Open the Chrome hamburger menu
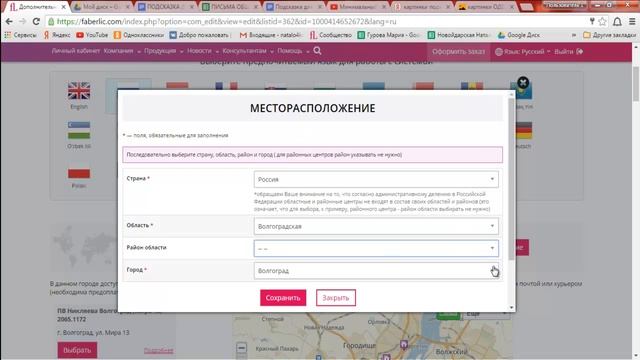Screen dimensions: 640x360 click(632, 22)
